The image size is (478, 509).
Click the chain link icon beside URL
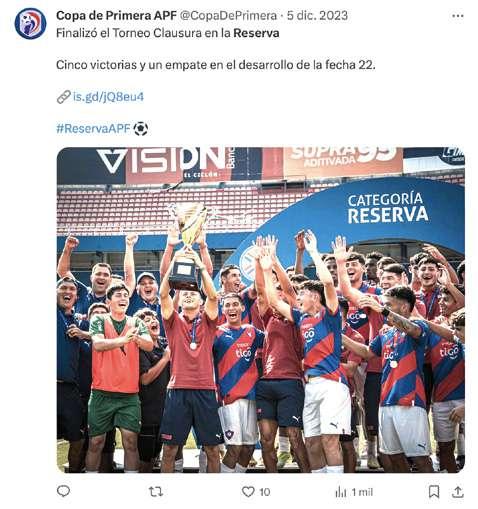click(x=63, y=97)
